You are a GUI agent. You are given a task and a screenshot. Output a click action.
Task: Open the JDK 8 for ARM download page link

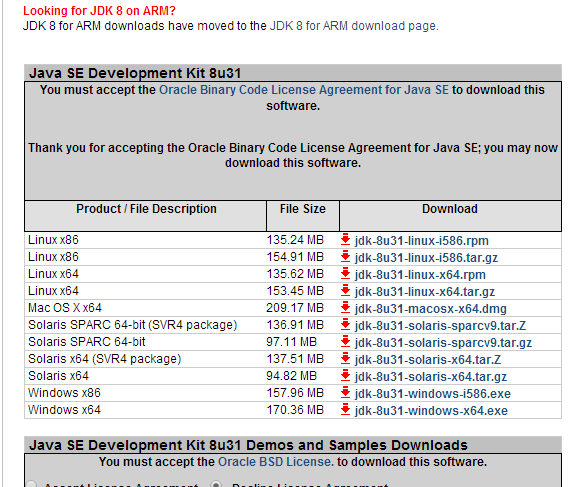click(354, 26)
